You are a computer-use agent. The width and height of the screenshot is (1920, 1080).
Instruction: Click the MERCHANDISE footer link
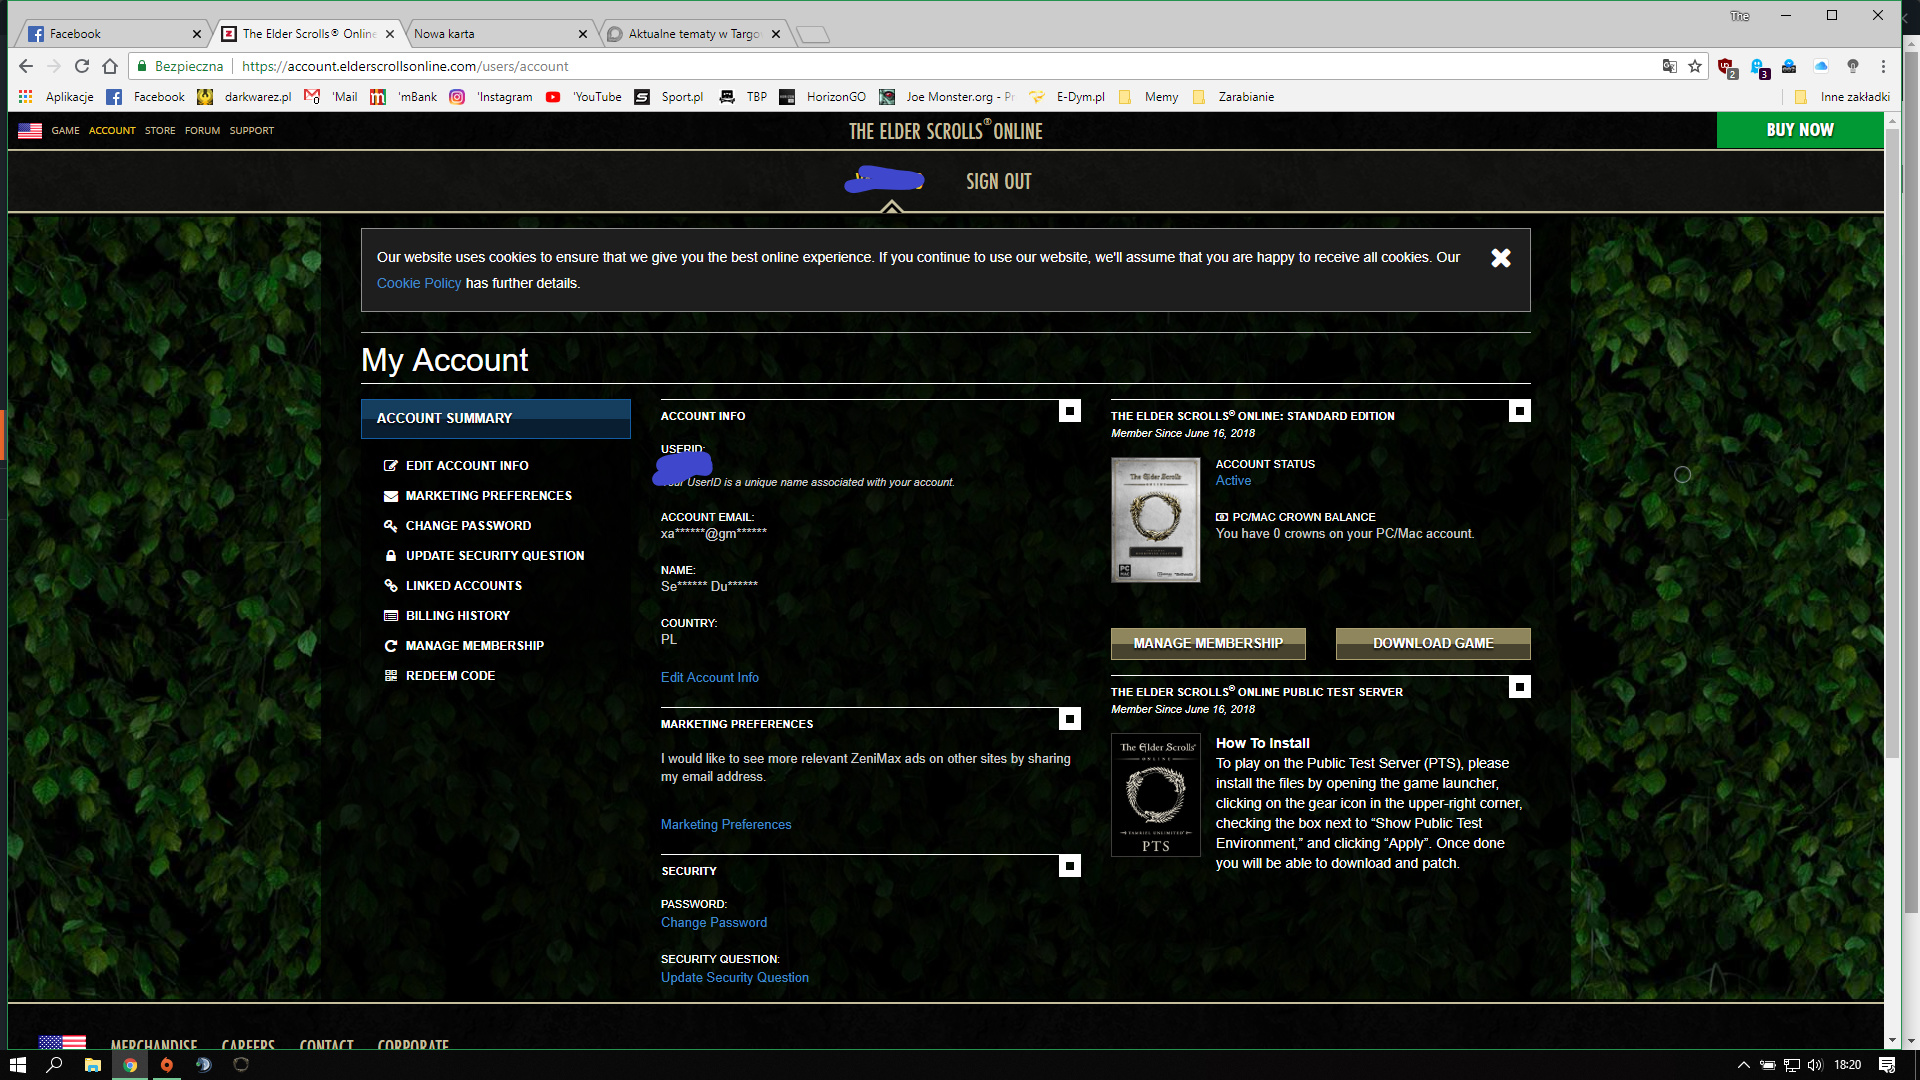pyautogui.click(x=154, y=1045)
